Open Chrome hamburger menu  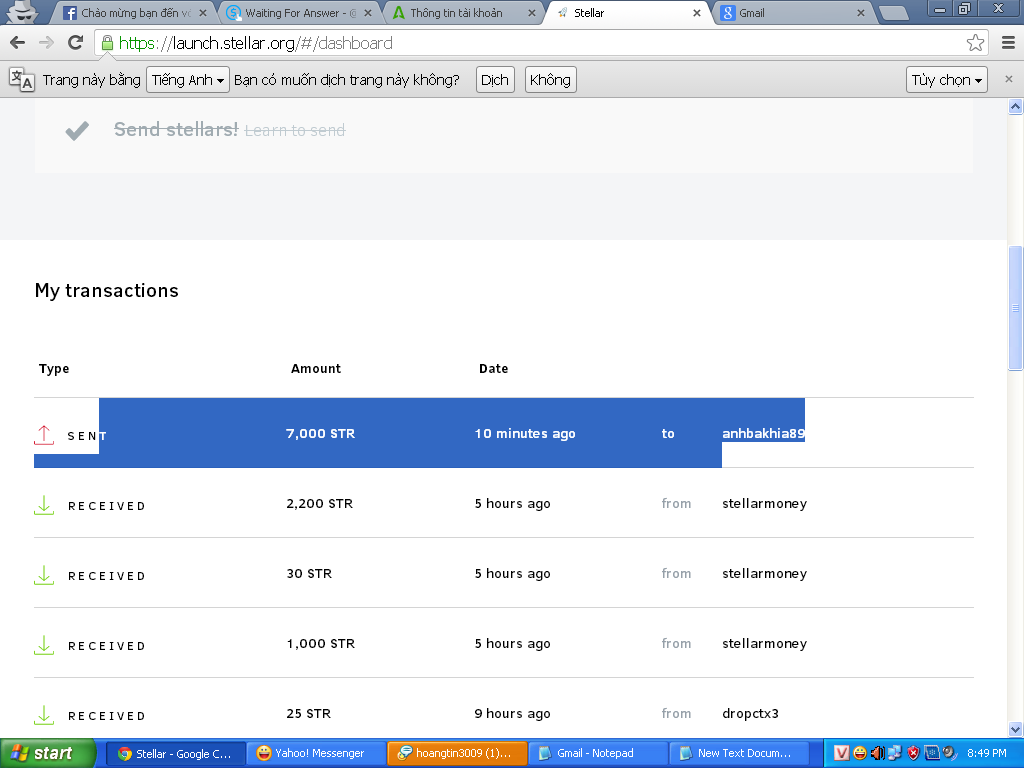coord(1008,43)
